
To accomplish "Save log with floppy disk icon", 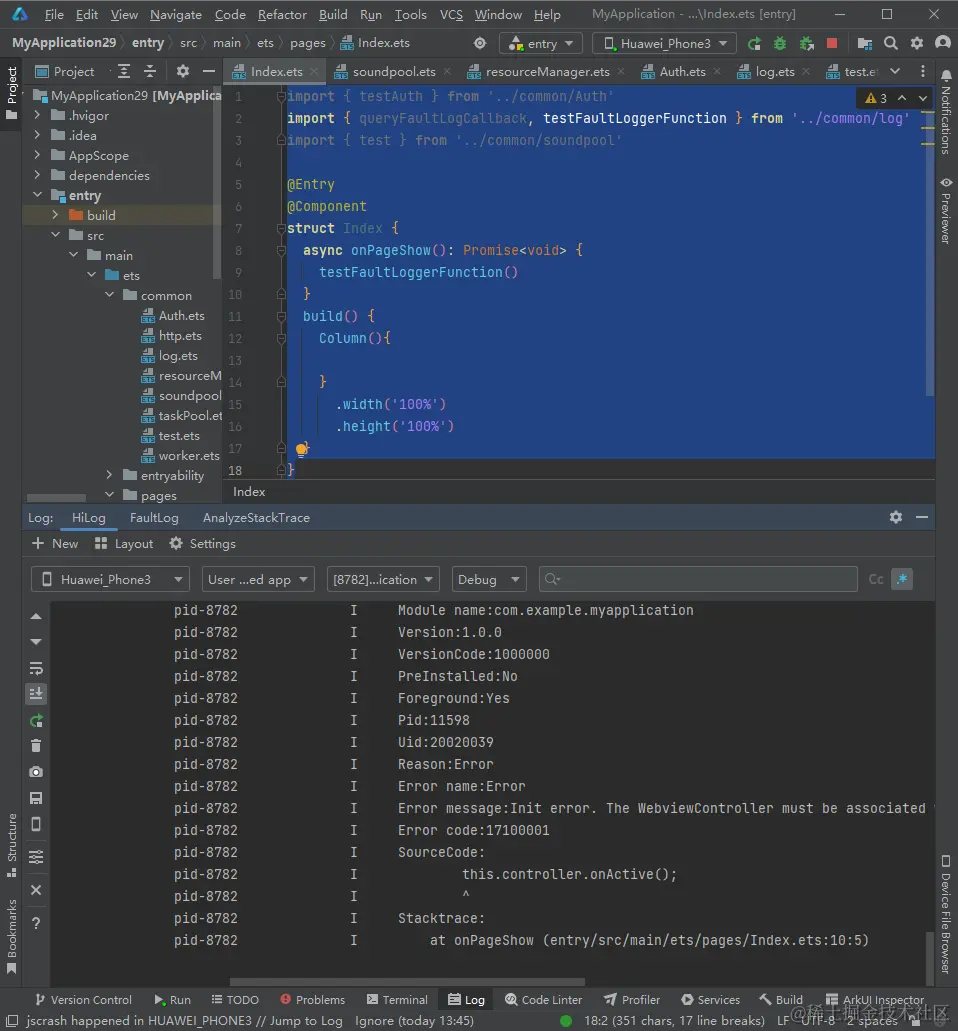I will tap(36, 798).
